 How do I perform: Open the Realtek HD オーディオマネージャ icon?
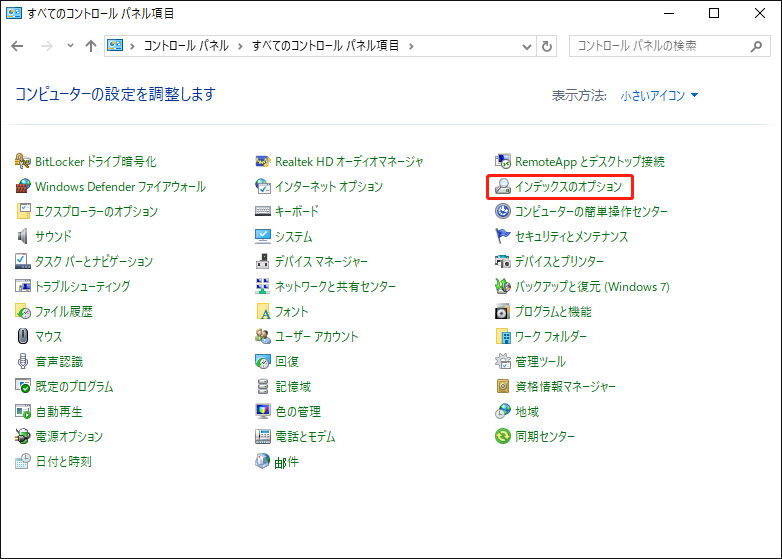[263, 162]
